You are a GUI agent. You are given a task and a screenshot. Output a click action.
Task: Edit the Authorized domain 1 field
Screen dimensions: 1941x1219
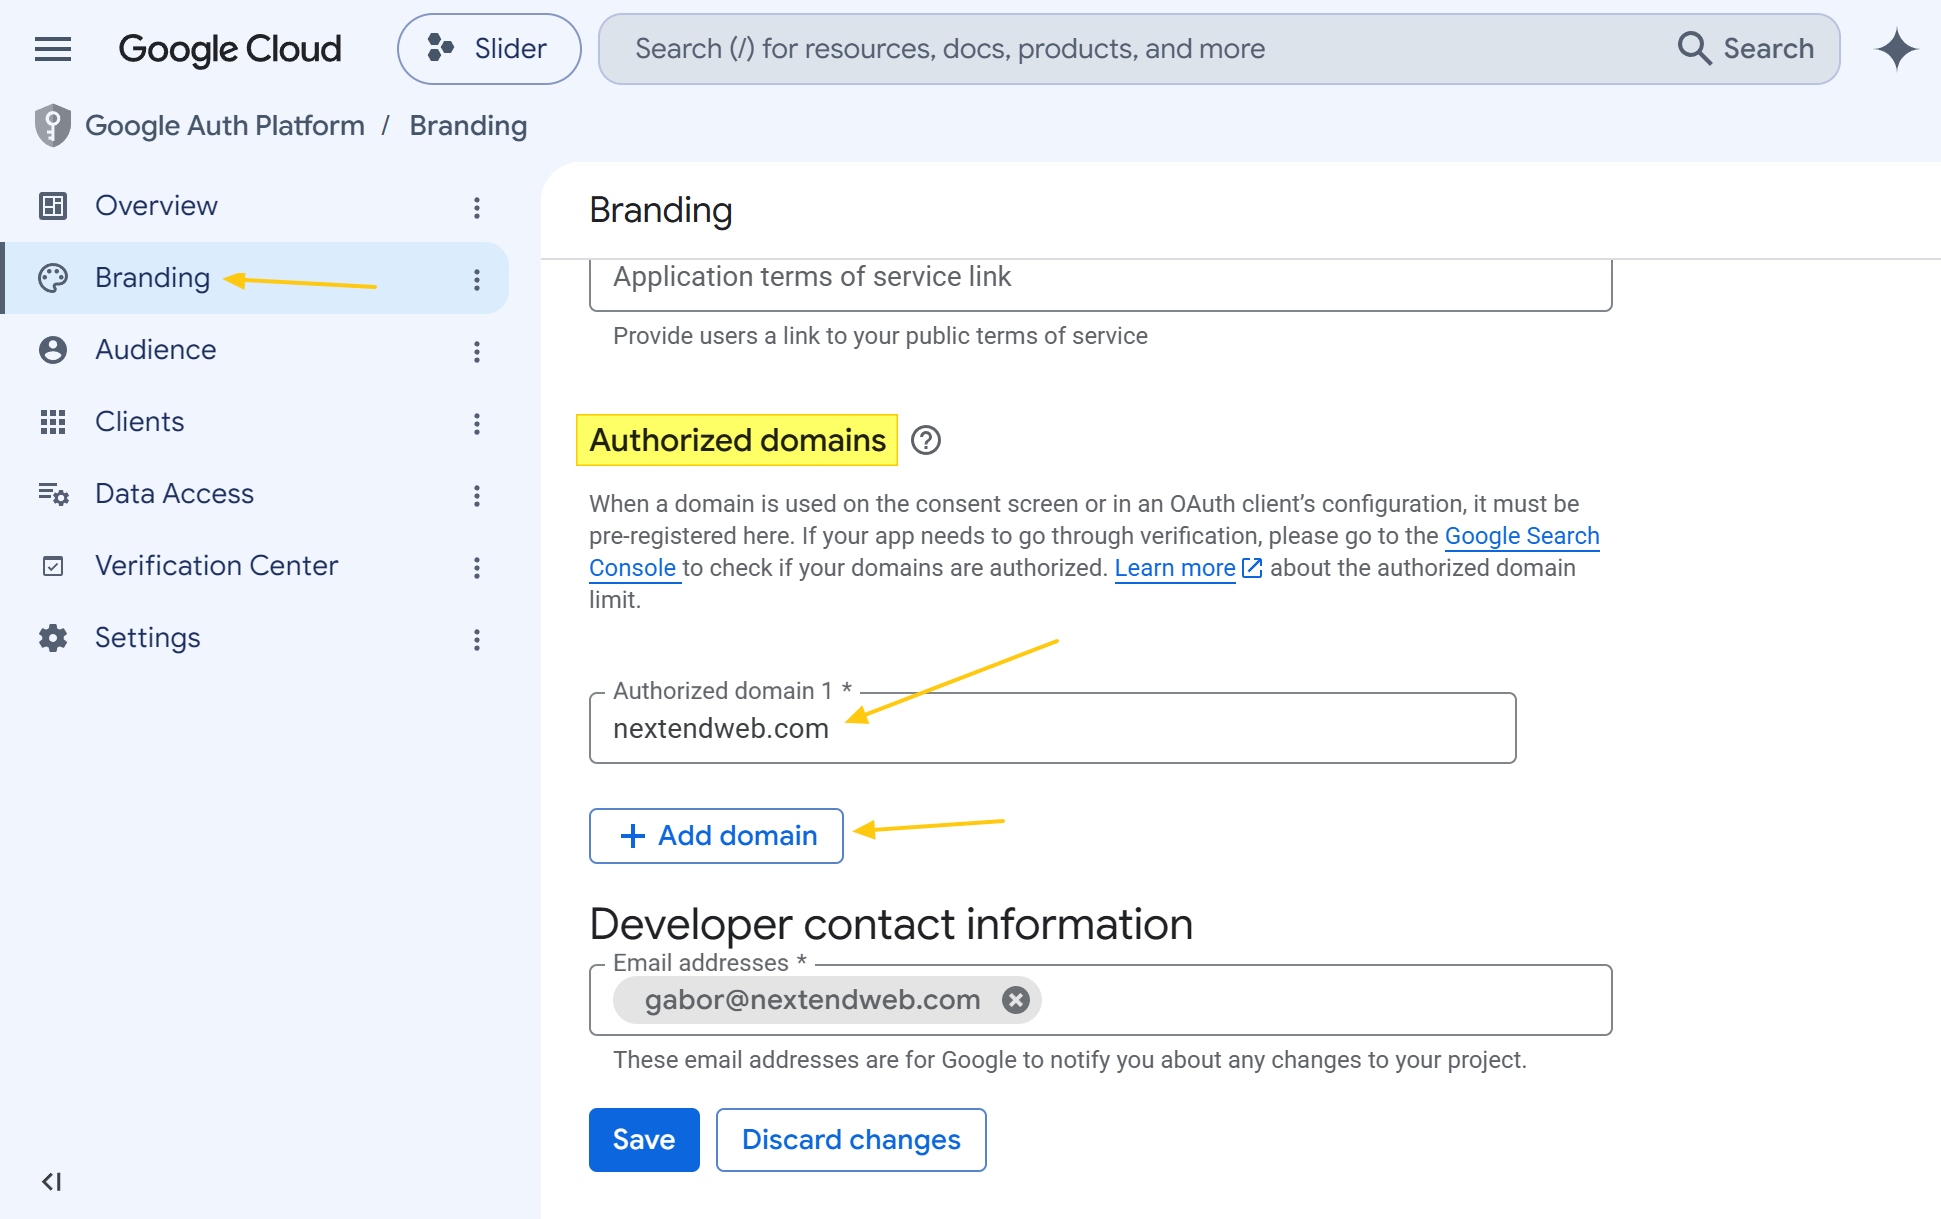(1052, 728)
